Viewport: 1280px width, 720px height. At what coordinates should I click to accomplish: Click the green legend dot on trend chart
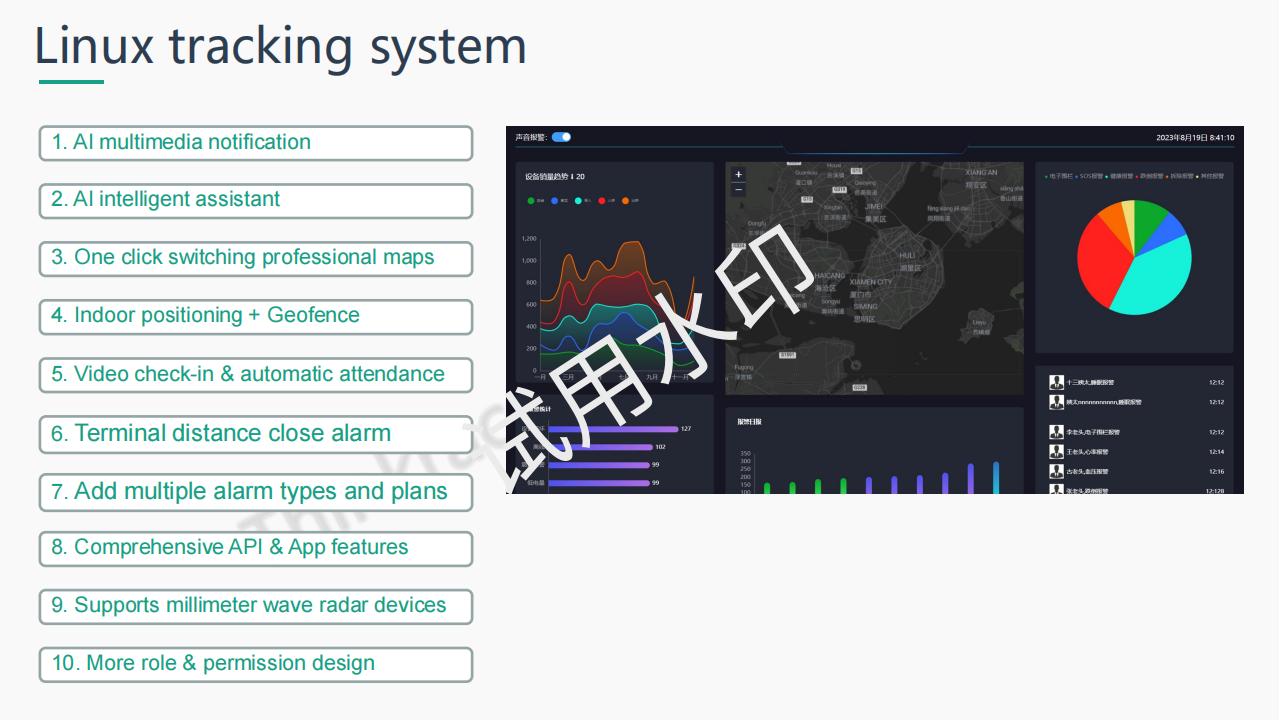click(x=531, y=201)
